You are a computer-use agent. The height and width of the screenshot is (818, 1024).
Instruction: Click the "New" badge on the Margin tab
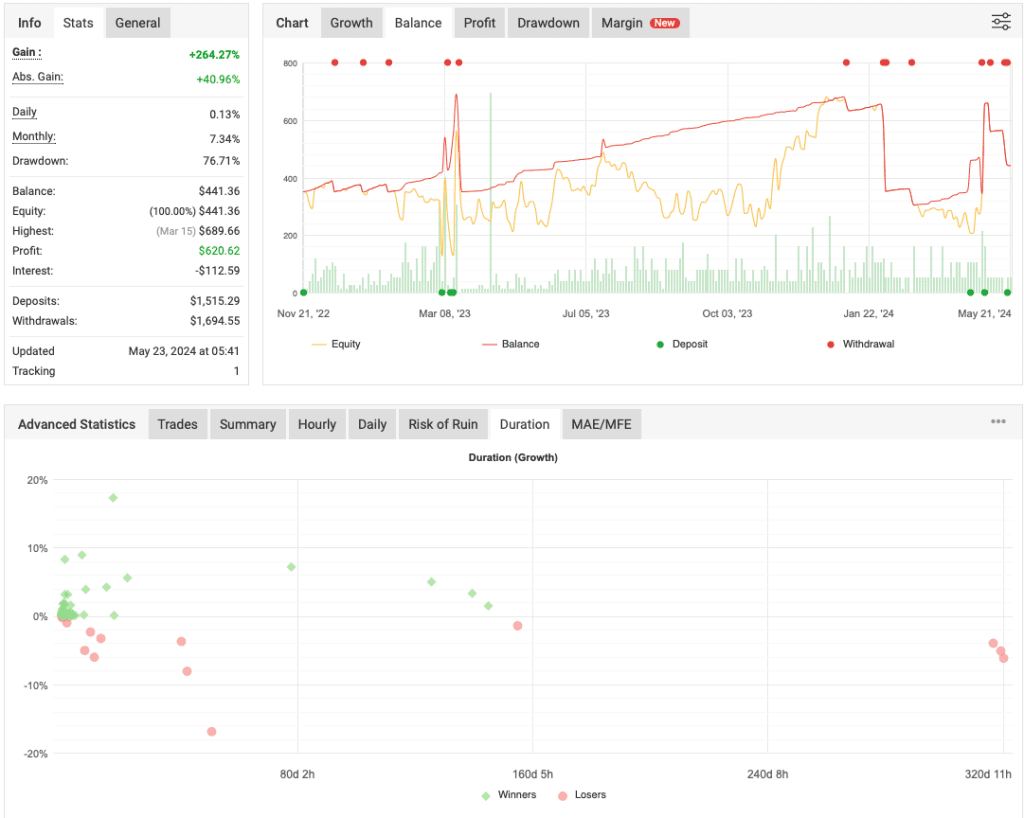pyautogui.click(x=666, y=21)
